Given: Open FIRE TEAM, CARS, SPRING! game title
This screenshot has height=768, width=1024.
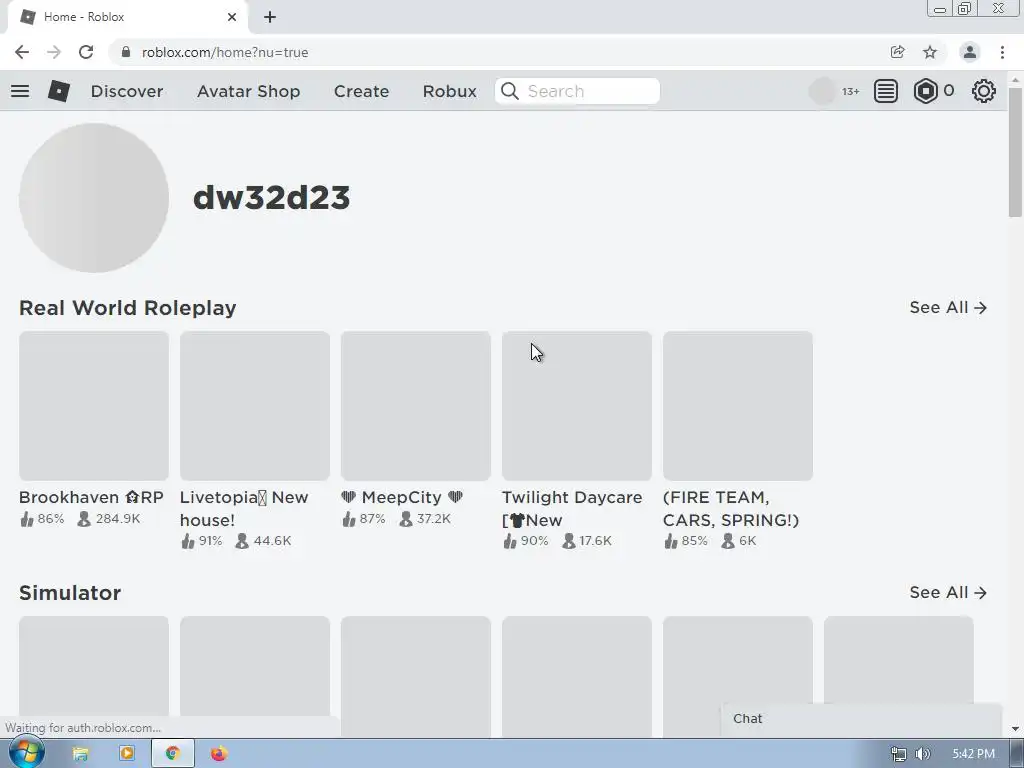Looking at the screenshot, I should click(731, 509).
